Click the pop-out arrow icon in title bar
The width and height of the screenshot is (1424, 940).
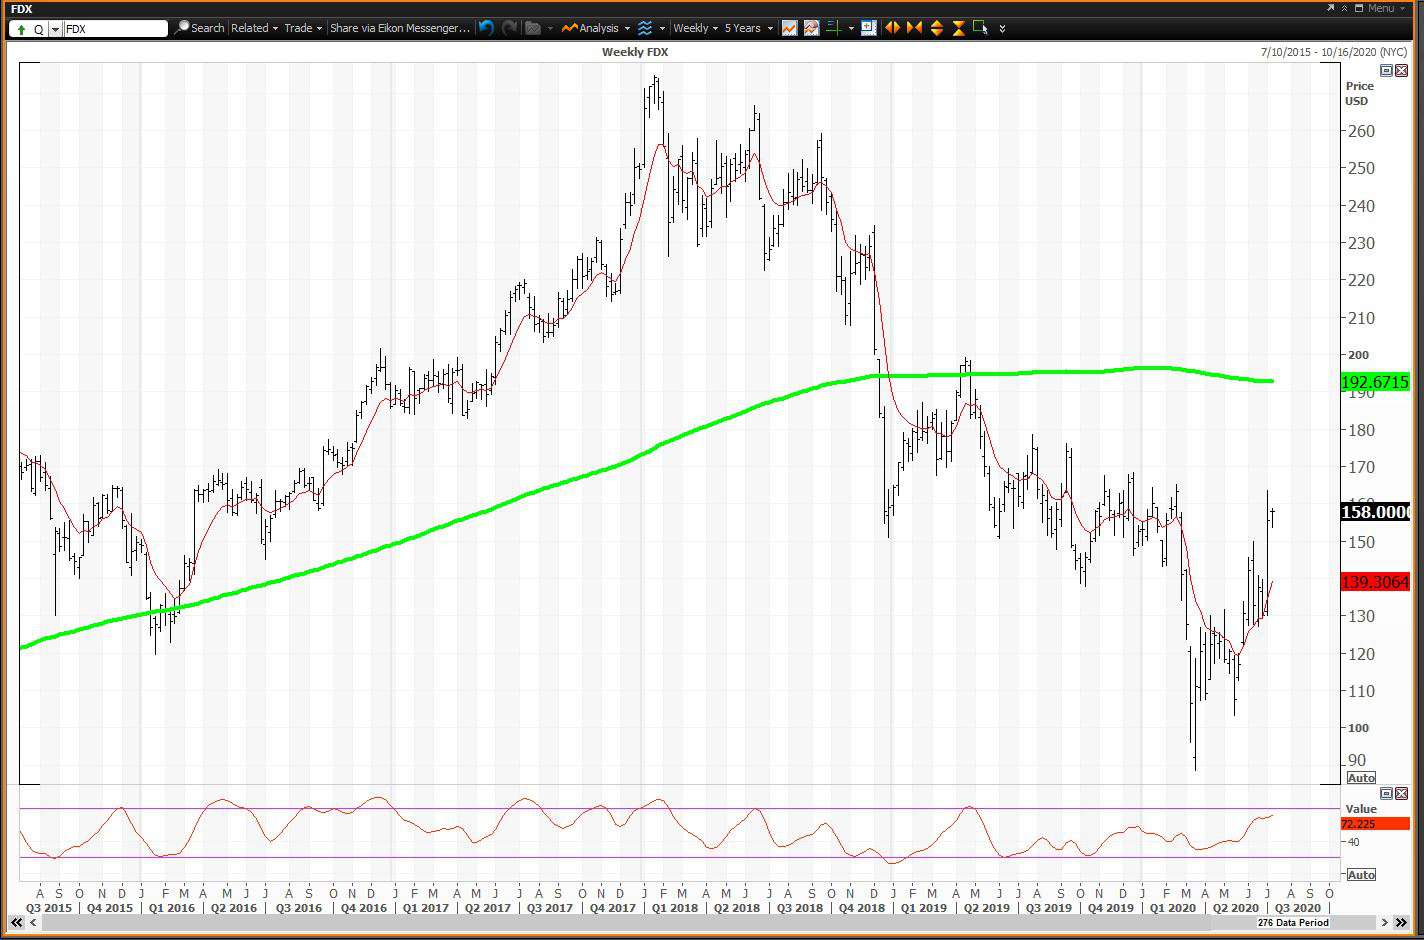(1330, 8)
